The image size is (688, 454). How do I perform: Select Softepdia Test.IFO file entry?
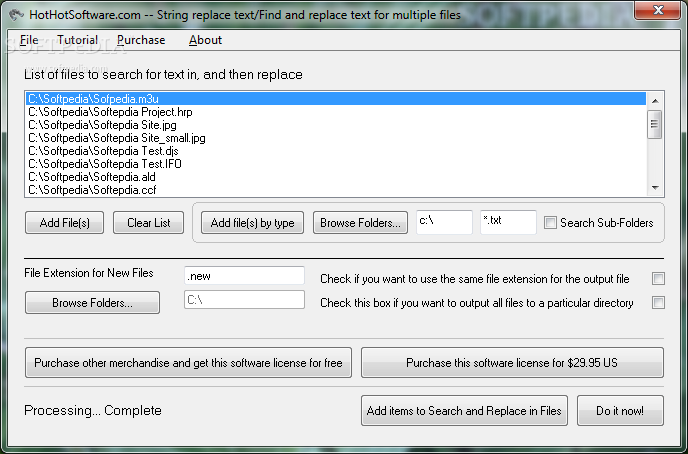pos(336,164)
